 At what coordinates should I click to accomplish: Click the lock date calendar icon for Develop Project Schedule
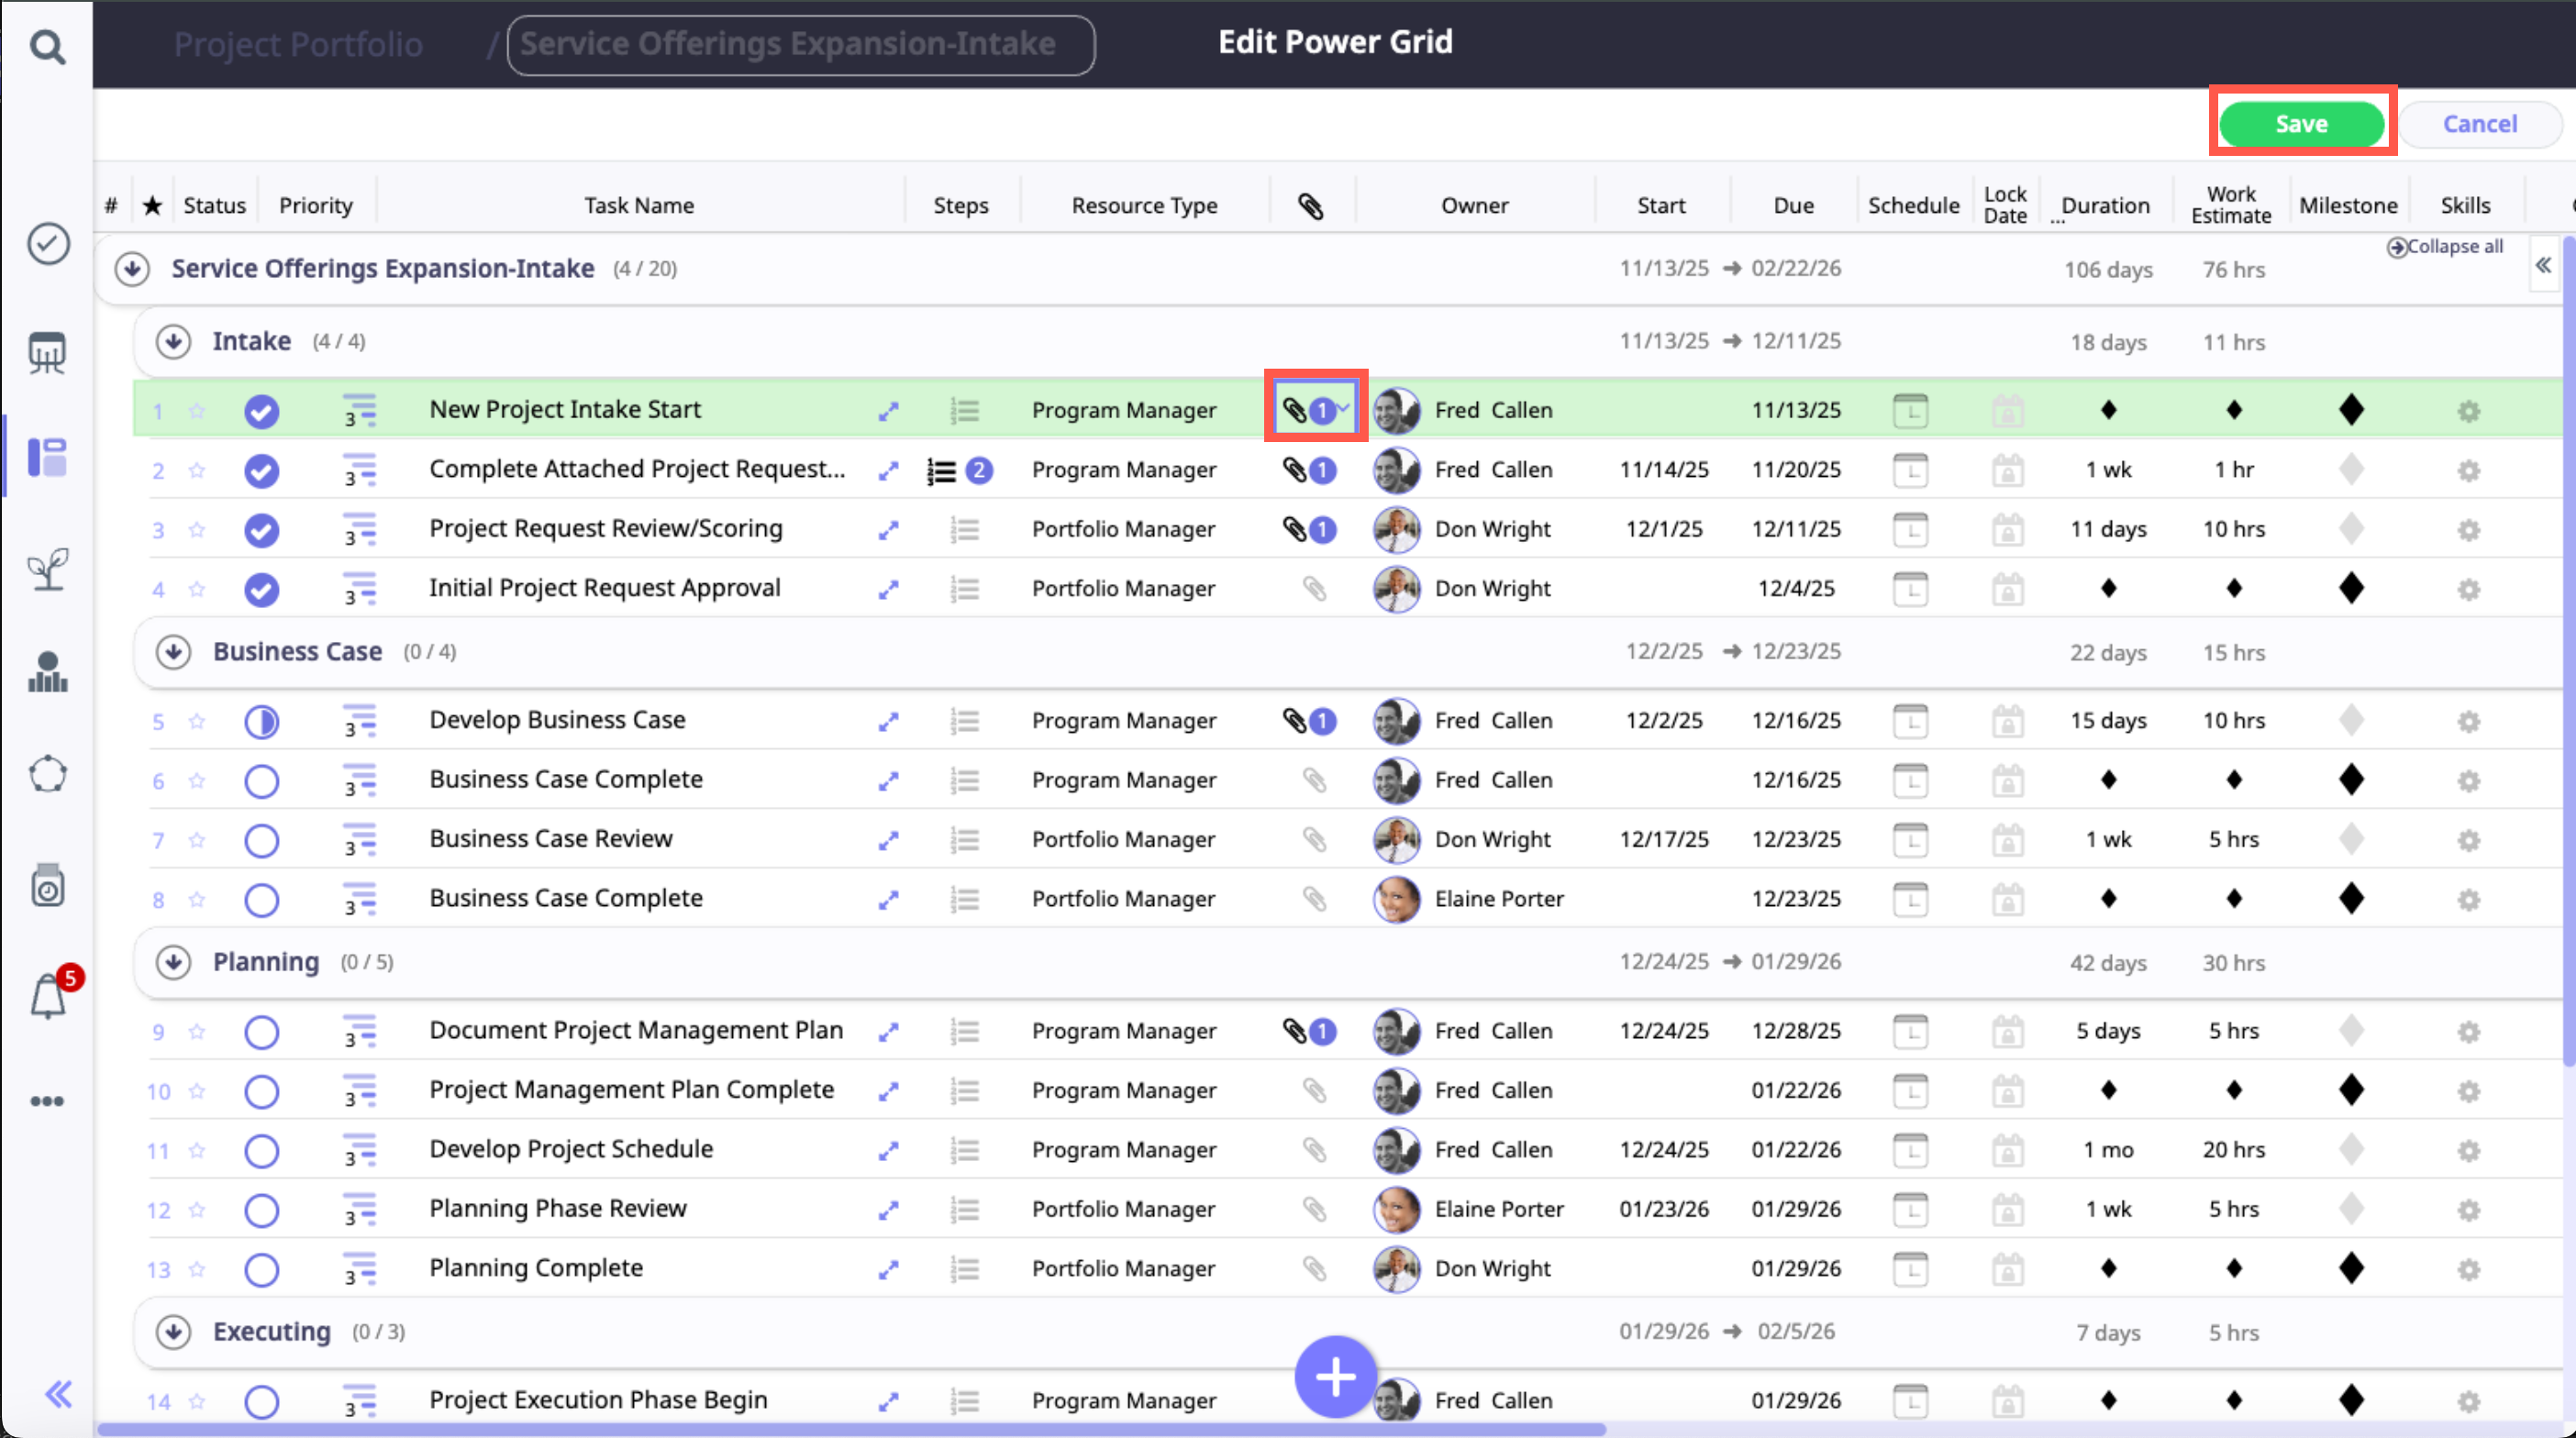pos(2007,1150)
